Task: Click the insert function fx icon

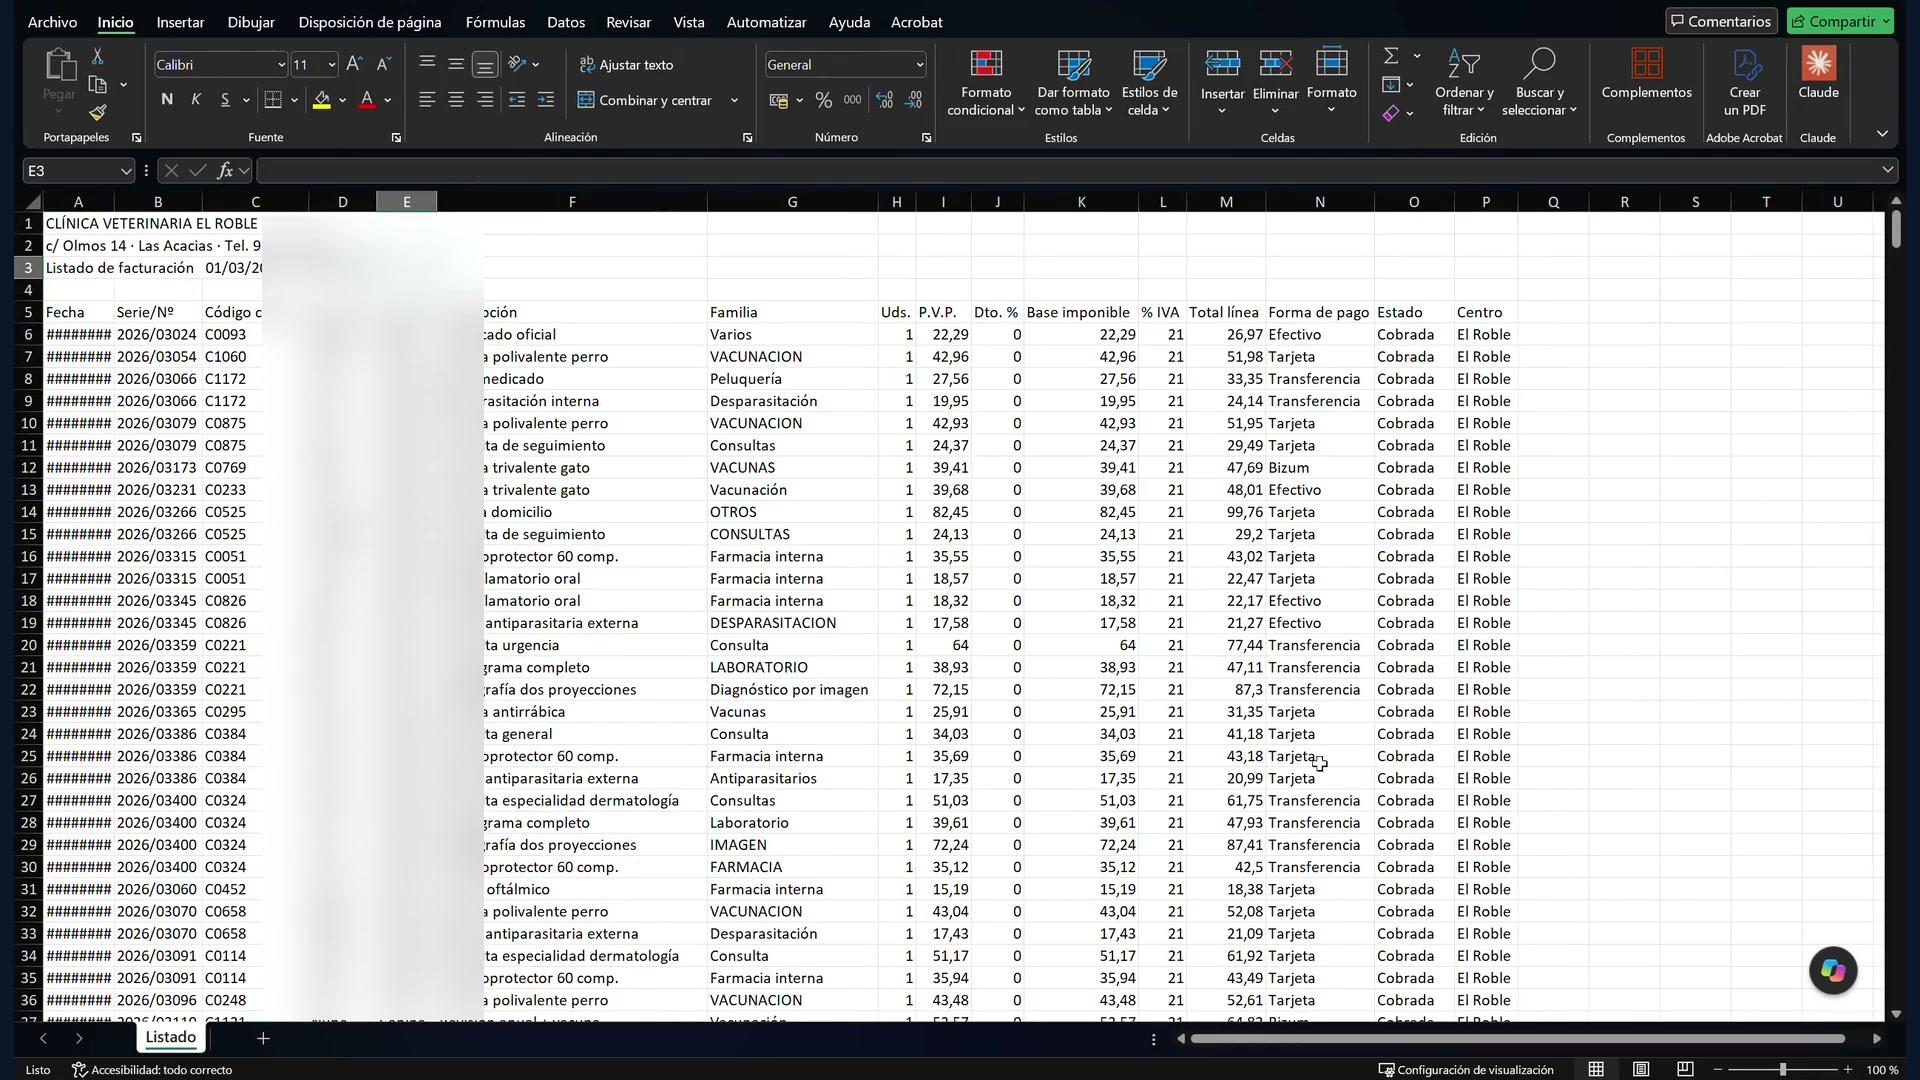Action: coord(225,171)
